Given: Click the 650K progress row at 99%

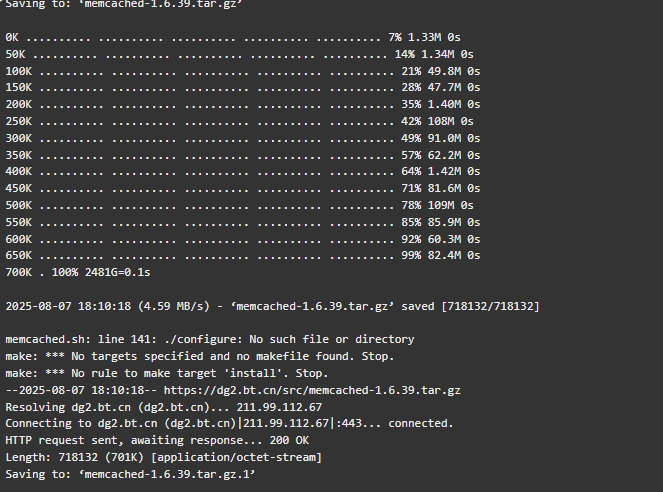Looking at the screenshot, I should coord(243,255).
